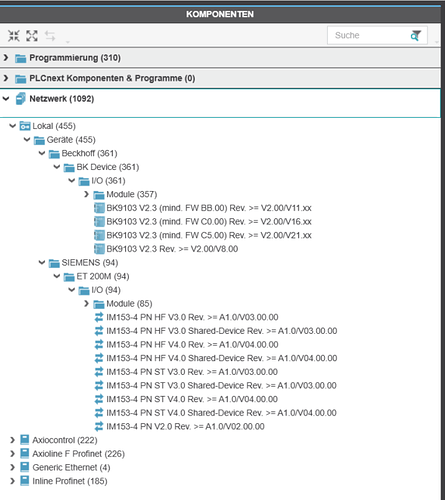Click the expand all icon in toolbar
Screen dimensions: 445x500
[32, 36]
